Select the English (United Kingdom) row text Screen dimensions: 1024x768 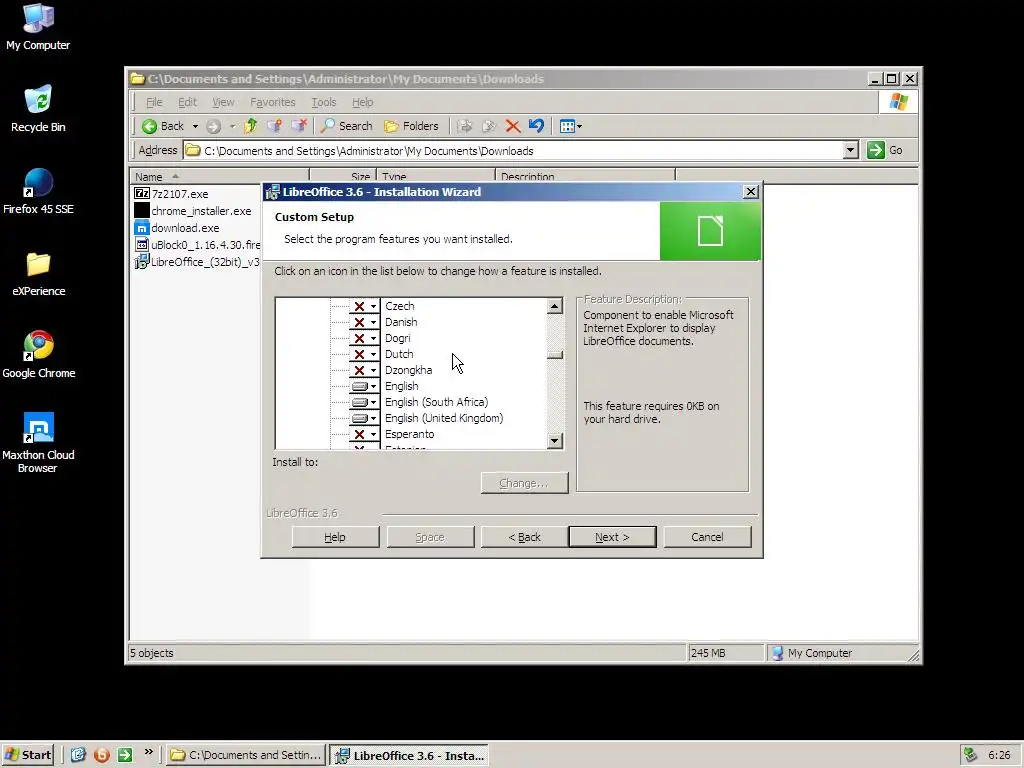click(x=444, y=418)
